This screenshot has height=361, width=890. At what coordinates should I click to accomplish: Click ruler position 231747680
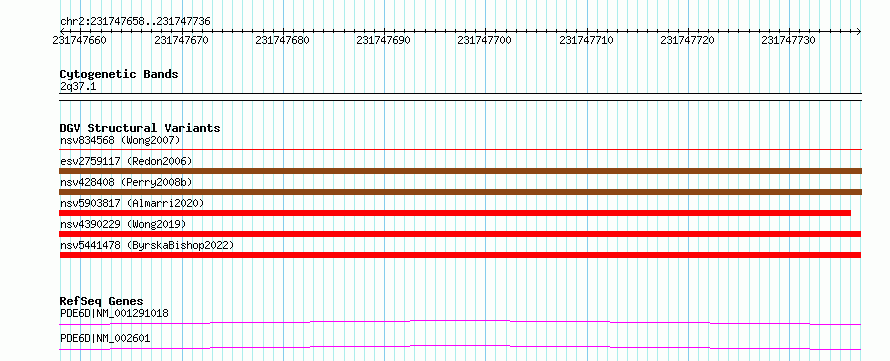pos(282,40)
